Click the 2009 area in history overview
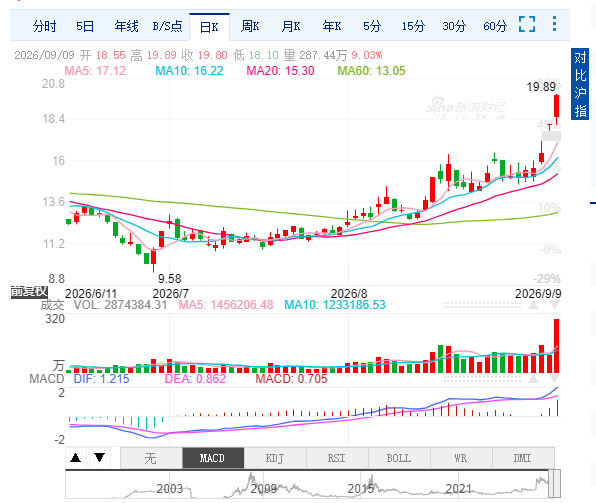 [263, 488]
